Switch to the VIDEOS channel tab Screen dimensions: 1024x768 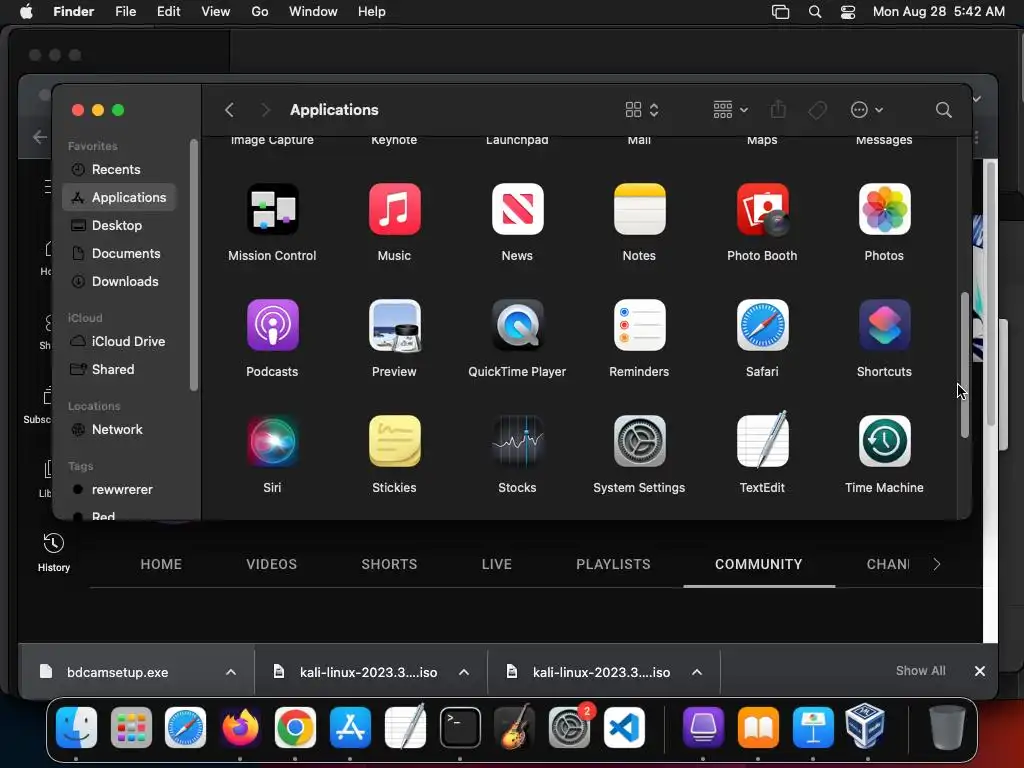coord(272,564)
